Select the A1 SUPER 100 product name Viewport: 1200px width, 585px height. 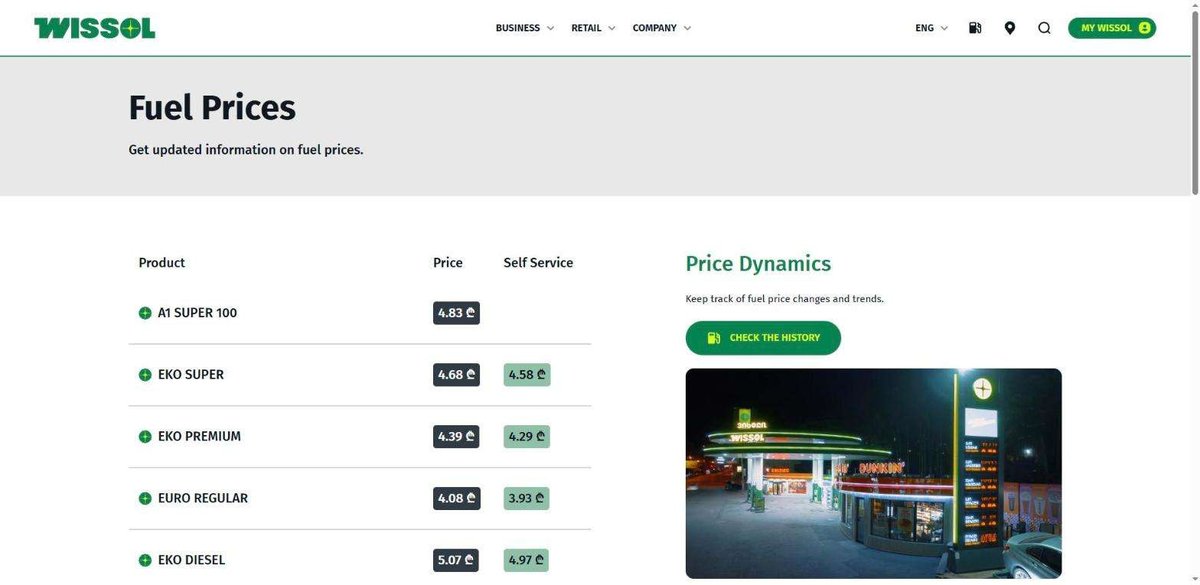[x=197, y=313]
